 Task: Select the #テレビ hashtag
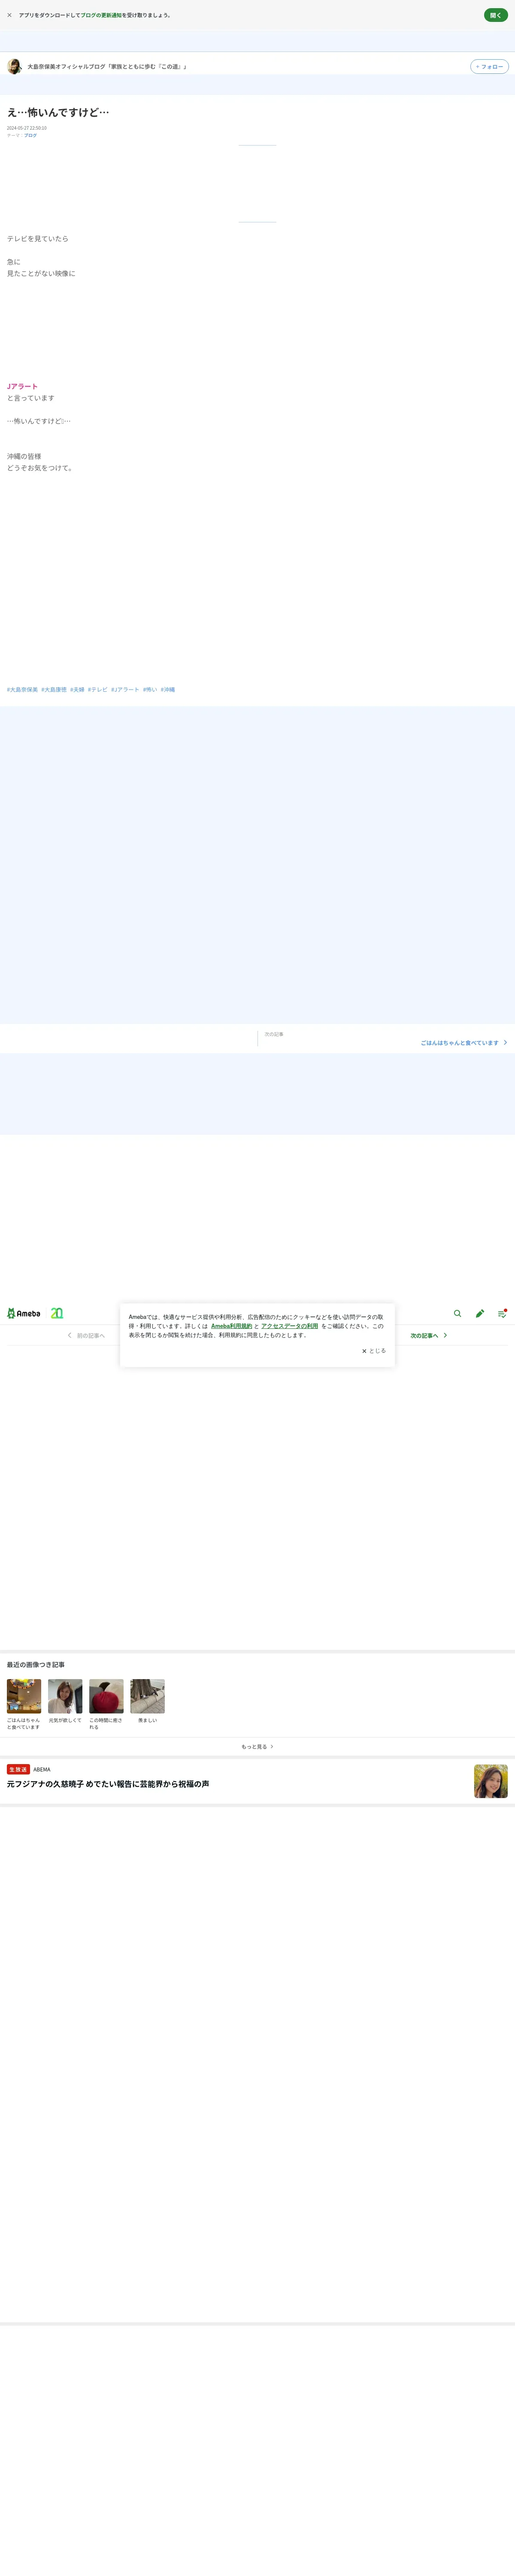coord(98,690)
